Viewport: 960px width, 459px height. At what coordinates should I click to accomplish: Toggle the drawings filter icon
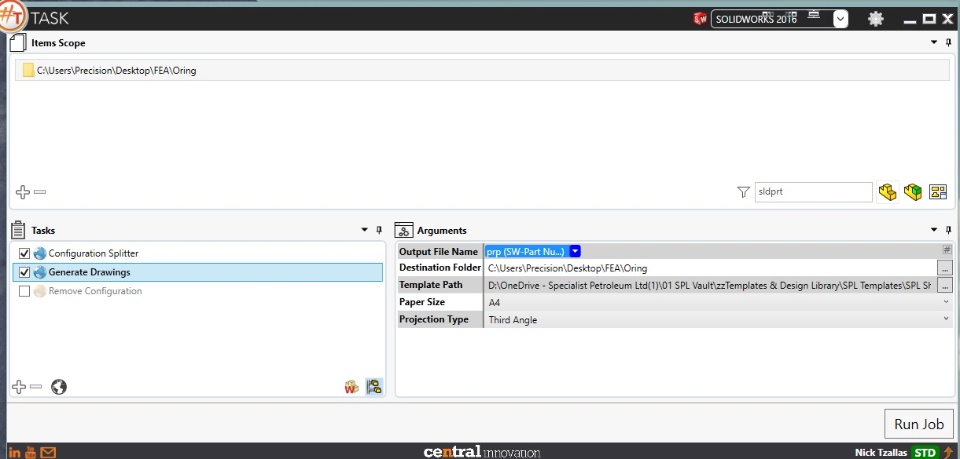click(x=938, y=192)
